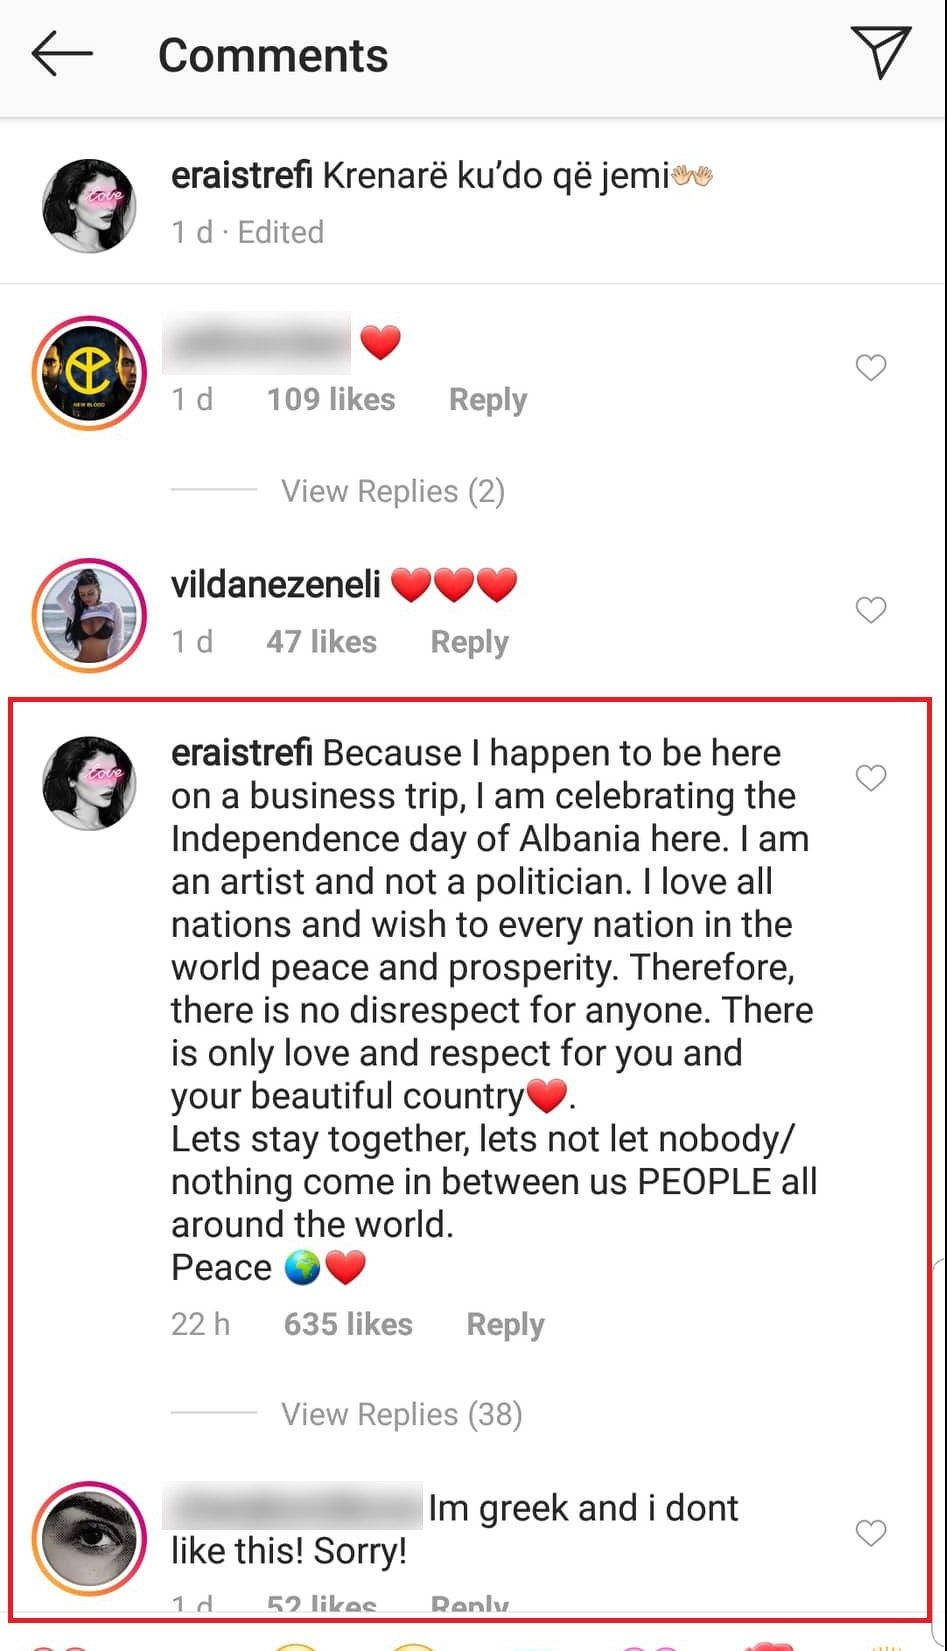View the 635 likes list

[348, 1324]
